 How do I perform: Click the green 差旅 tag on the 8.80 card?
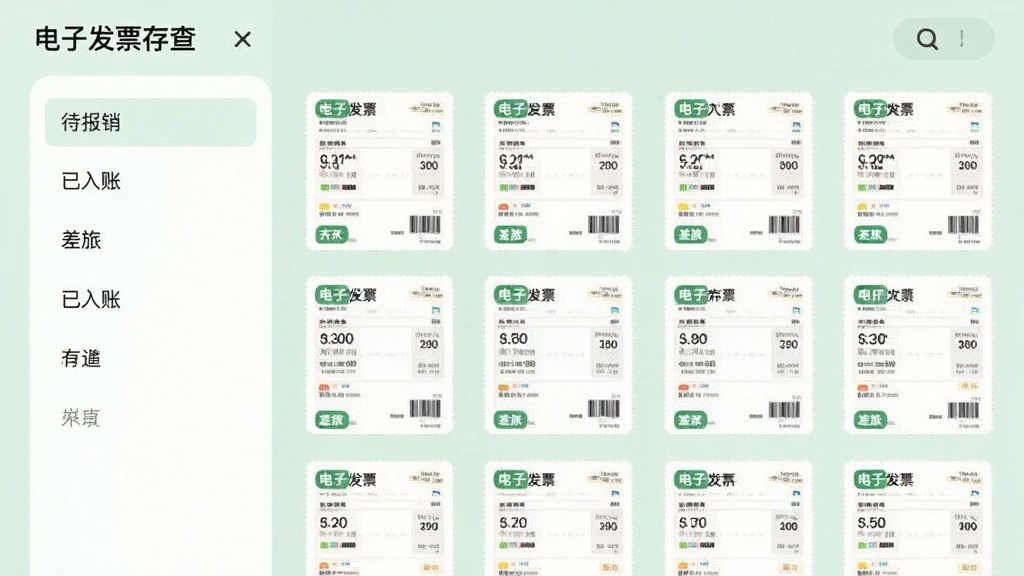(510, 419)
